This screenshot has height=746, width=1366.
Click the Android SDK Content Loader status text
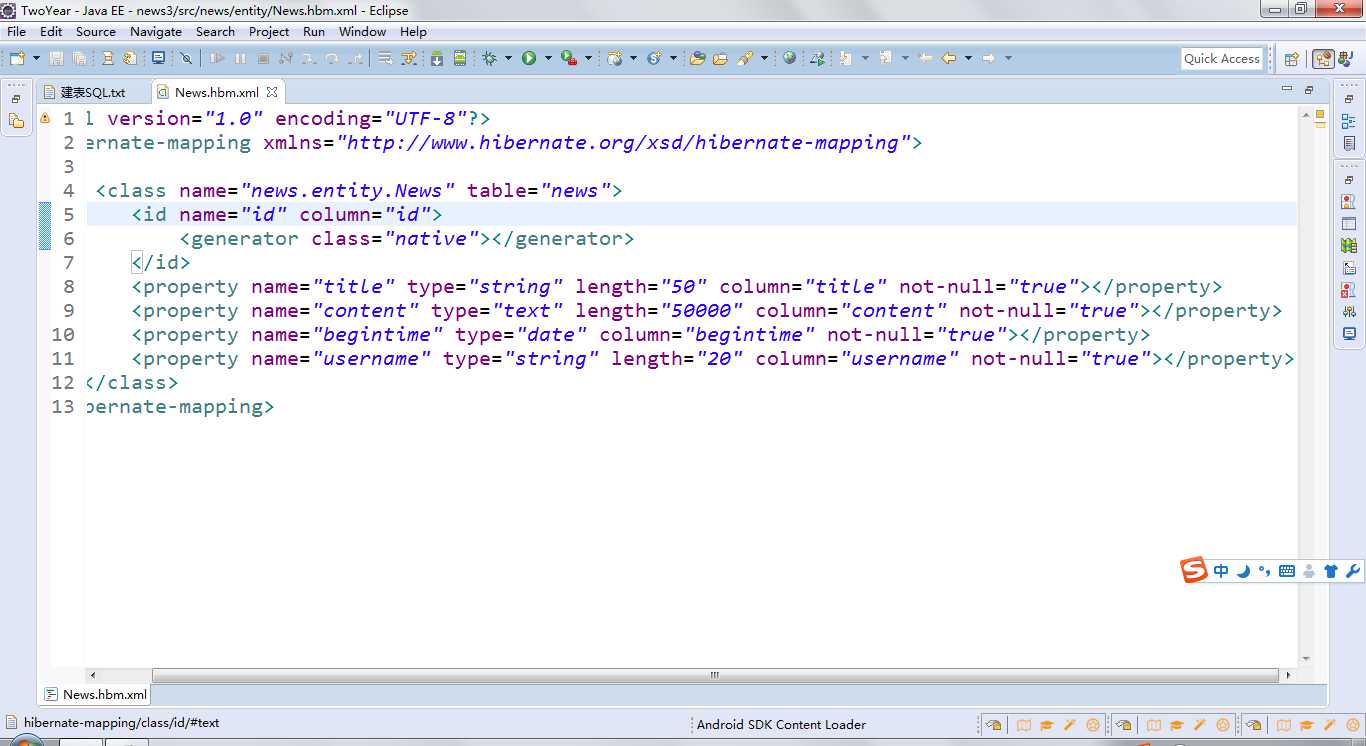tap(781, 724)
